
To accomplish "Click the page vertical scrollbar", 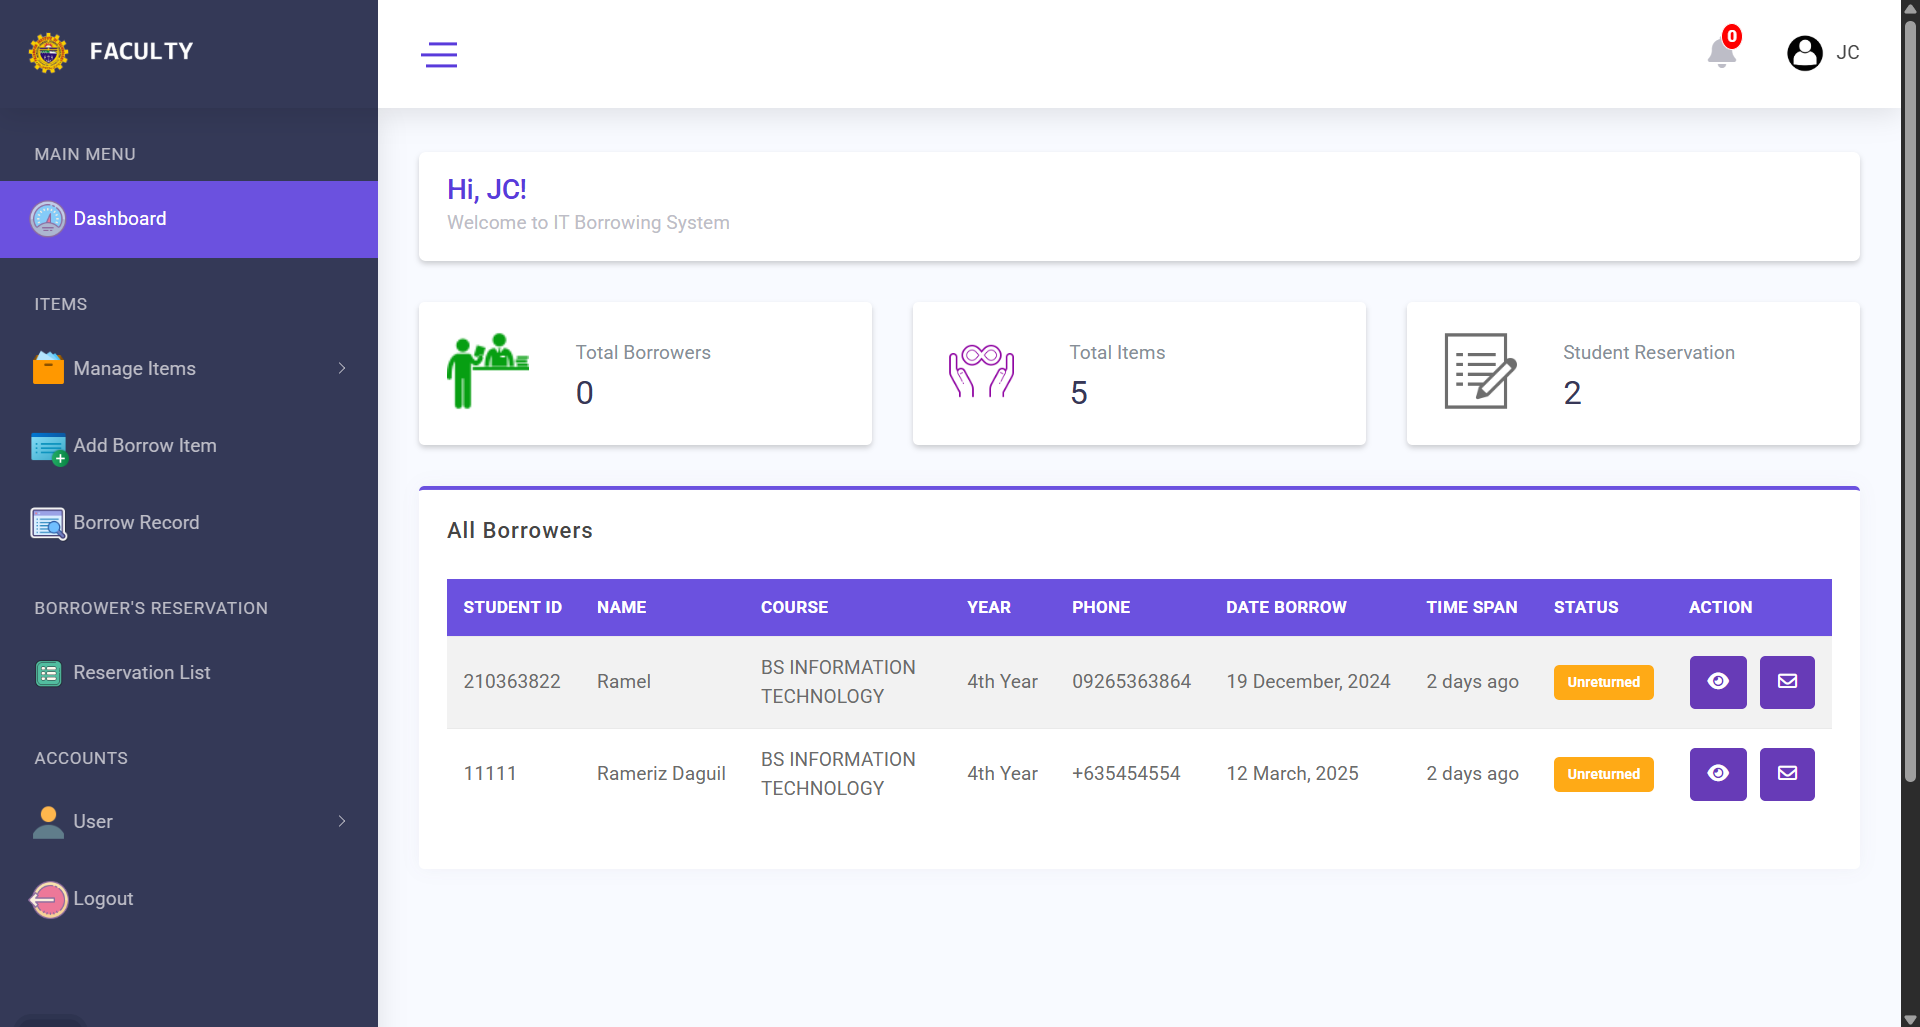I will (x=1909, y=400).
